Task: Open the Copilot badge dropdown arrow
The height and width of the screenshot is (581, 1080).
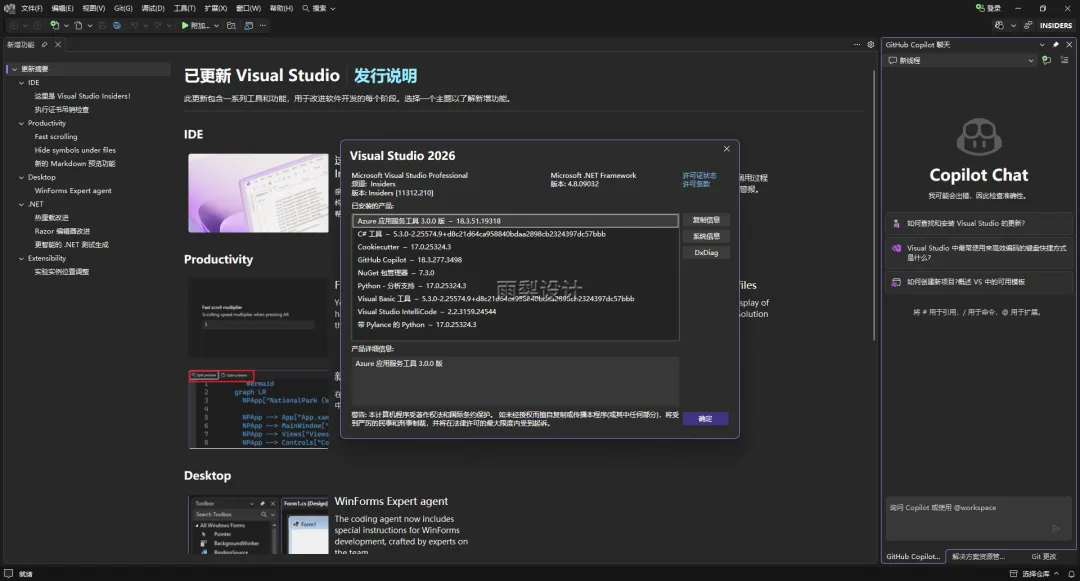Action: pos(1013,25)
